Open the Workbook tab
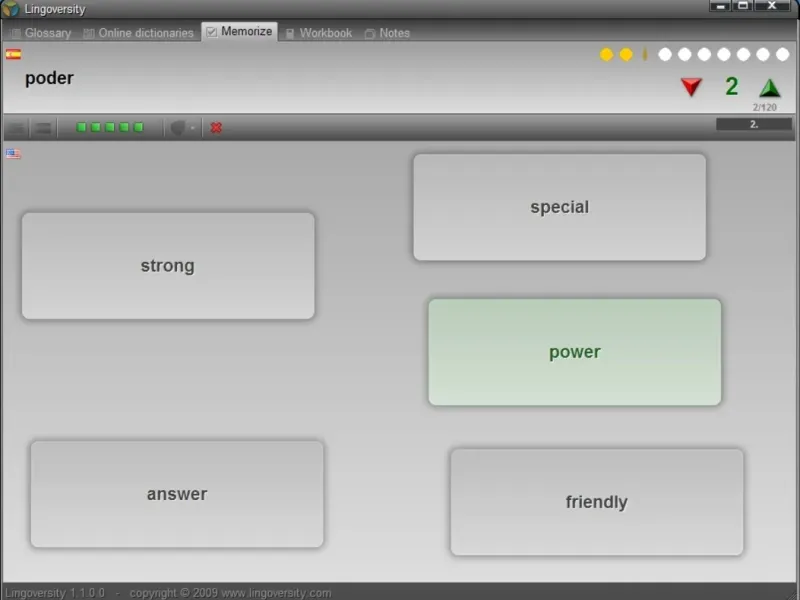This screenshot has width=800, height=600. point(319,33)
